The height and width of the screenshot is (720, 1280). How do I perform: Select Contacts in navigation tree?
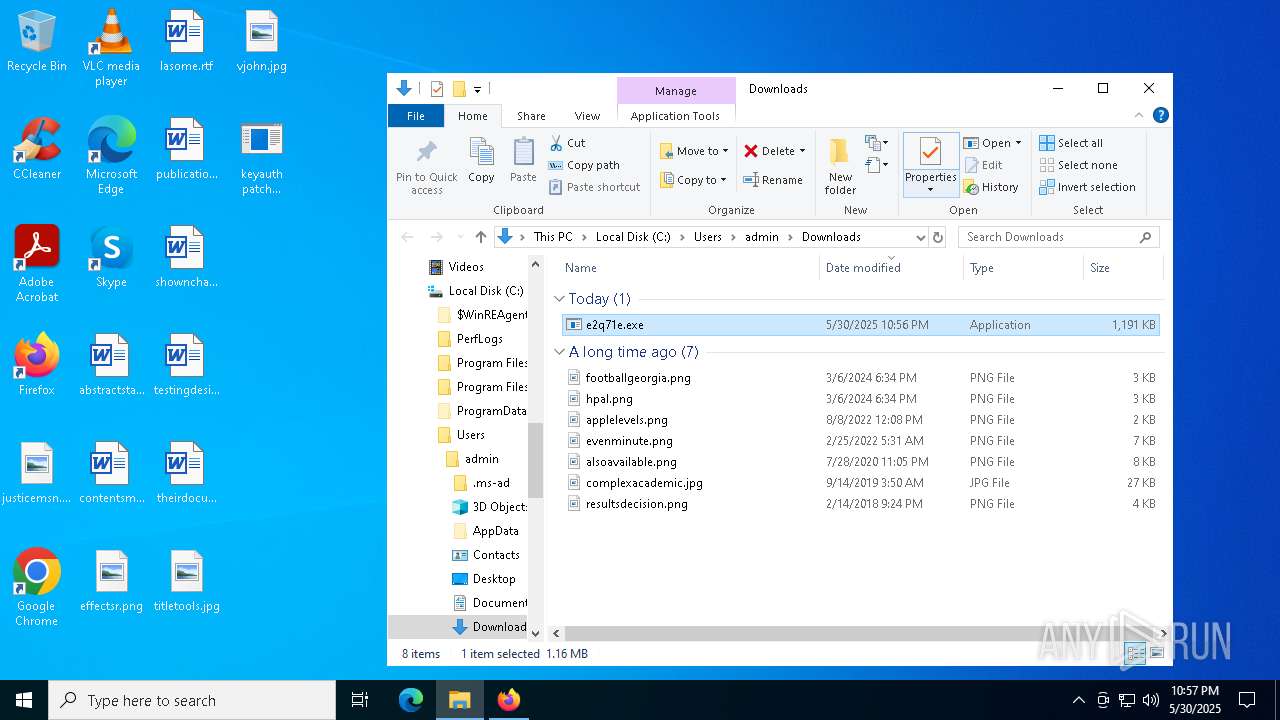pyautogui.click(x=496, y=555)
